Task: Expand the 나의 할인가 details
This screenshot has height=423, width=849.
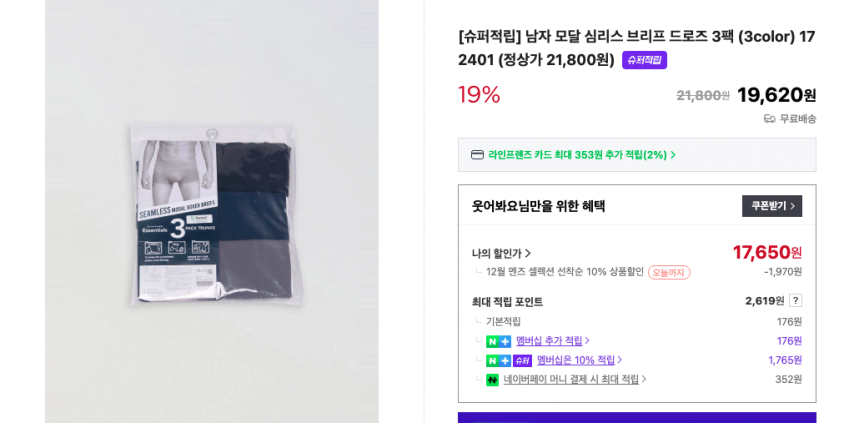Action: pyautogui.click(x=501, y=253)
